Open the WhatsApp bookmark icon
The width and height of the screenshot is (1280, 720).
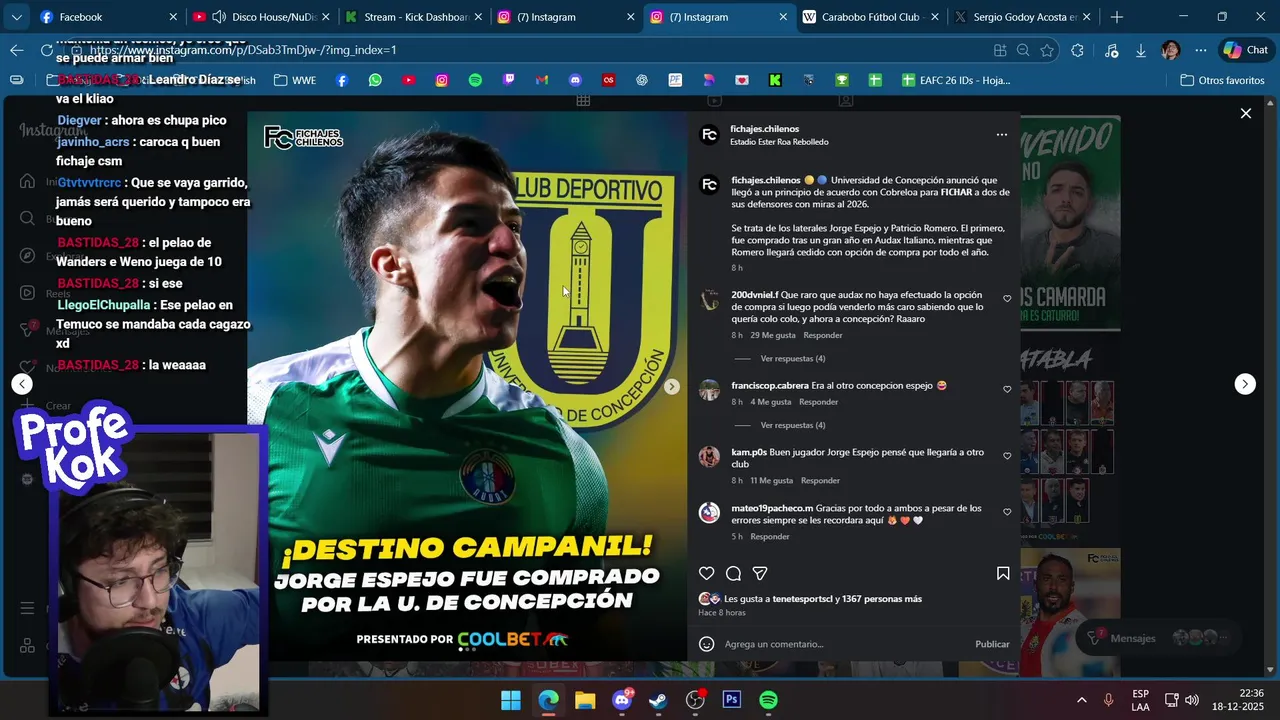(x=375, y=80)
